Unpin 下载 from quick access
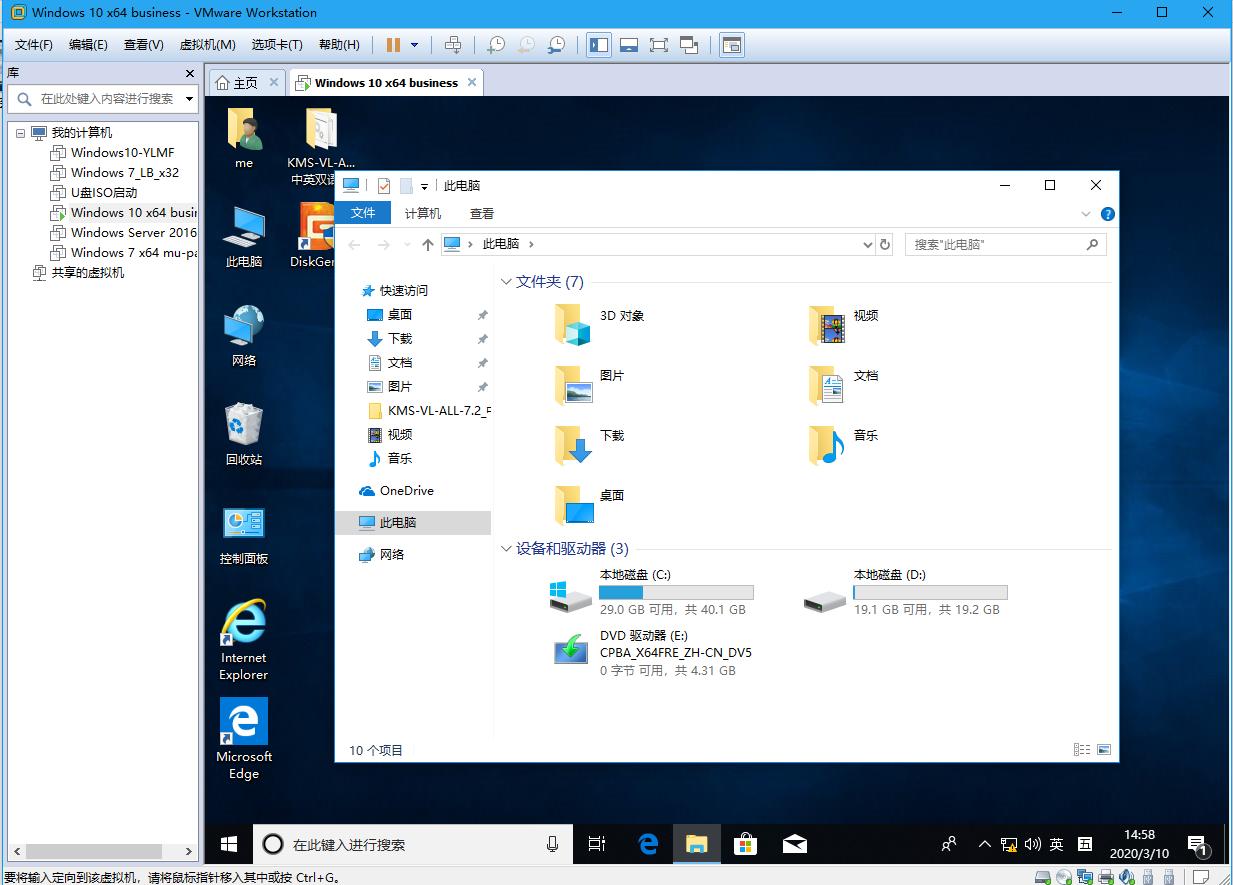Image resolution: width=1233 pixels, height=885 pixels. (x=482, y=338)
